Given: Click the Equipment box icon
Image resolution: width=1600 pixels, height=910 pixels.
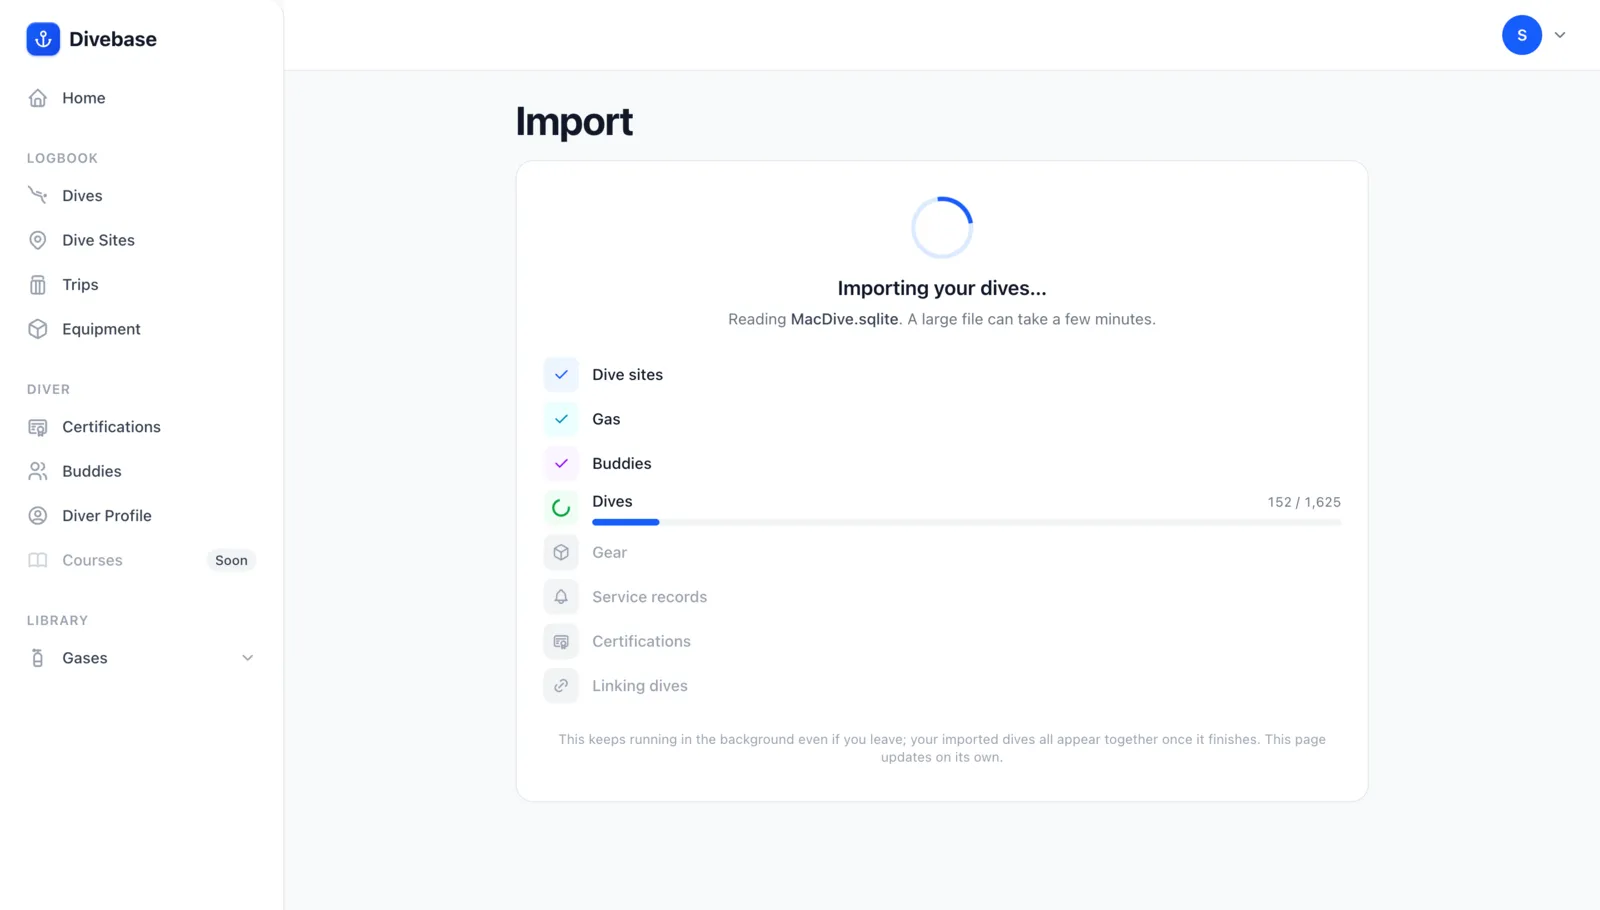Looking at the screenshot, I should (x=38, y=329).
